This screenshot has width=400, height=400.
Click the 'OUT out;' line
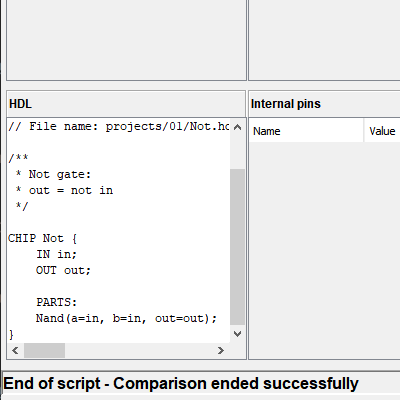click(63, 270)
